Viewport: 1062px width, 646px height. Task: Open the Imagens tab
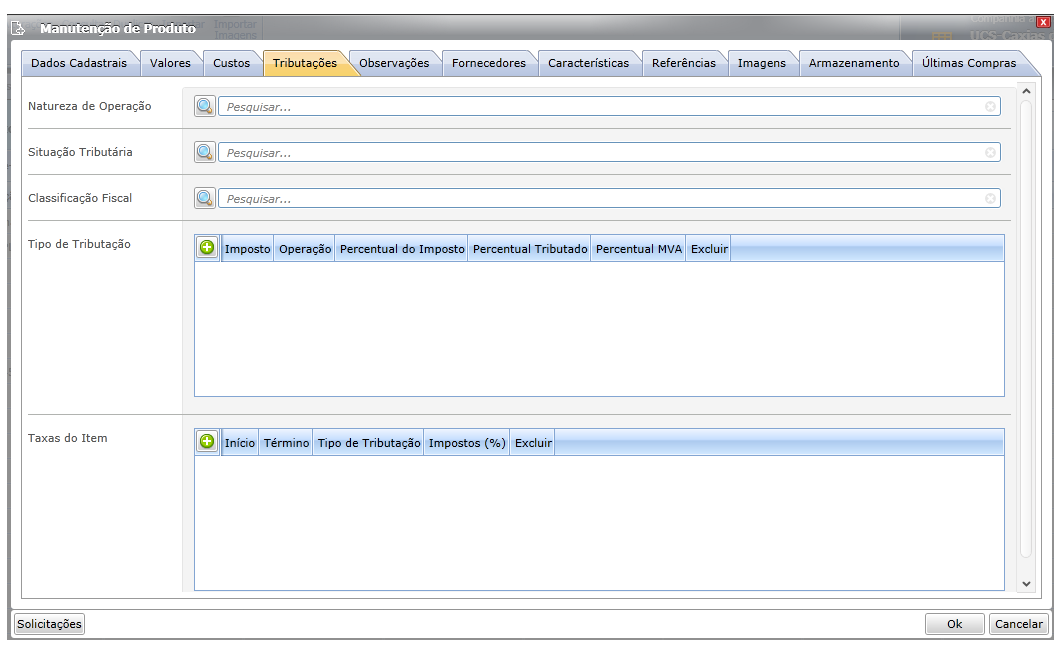[762, 63]
